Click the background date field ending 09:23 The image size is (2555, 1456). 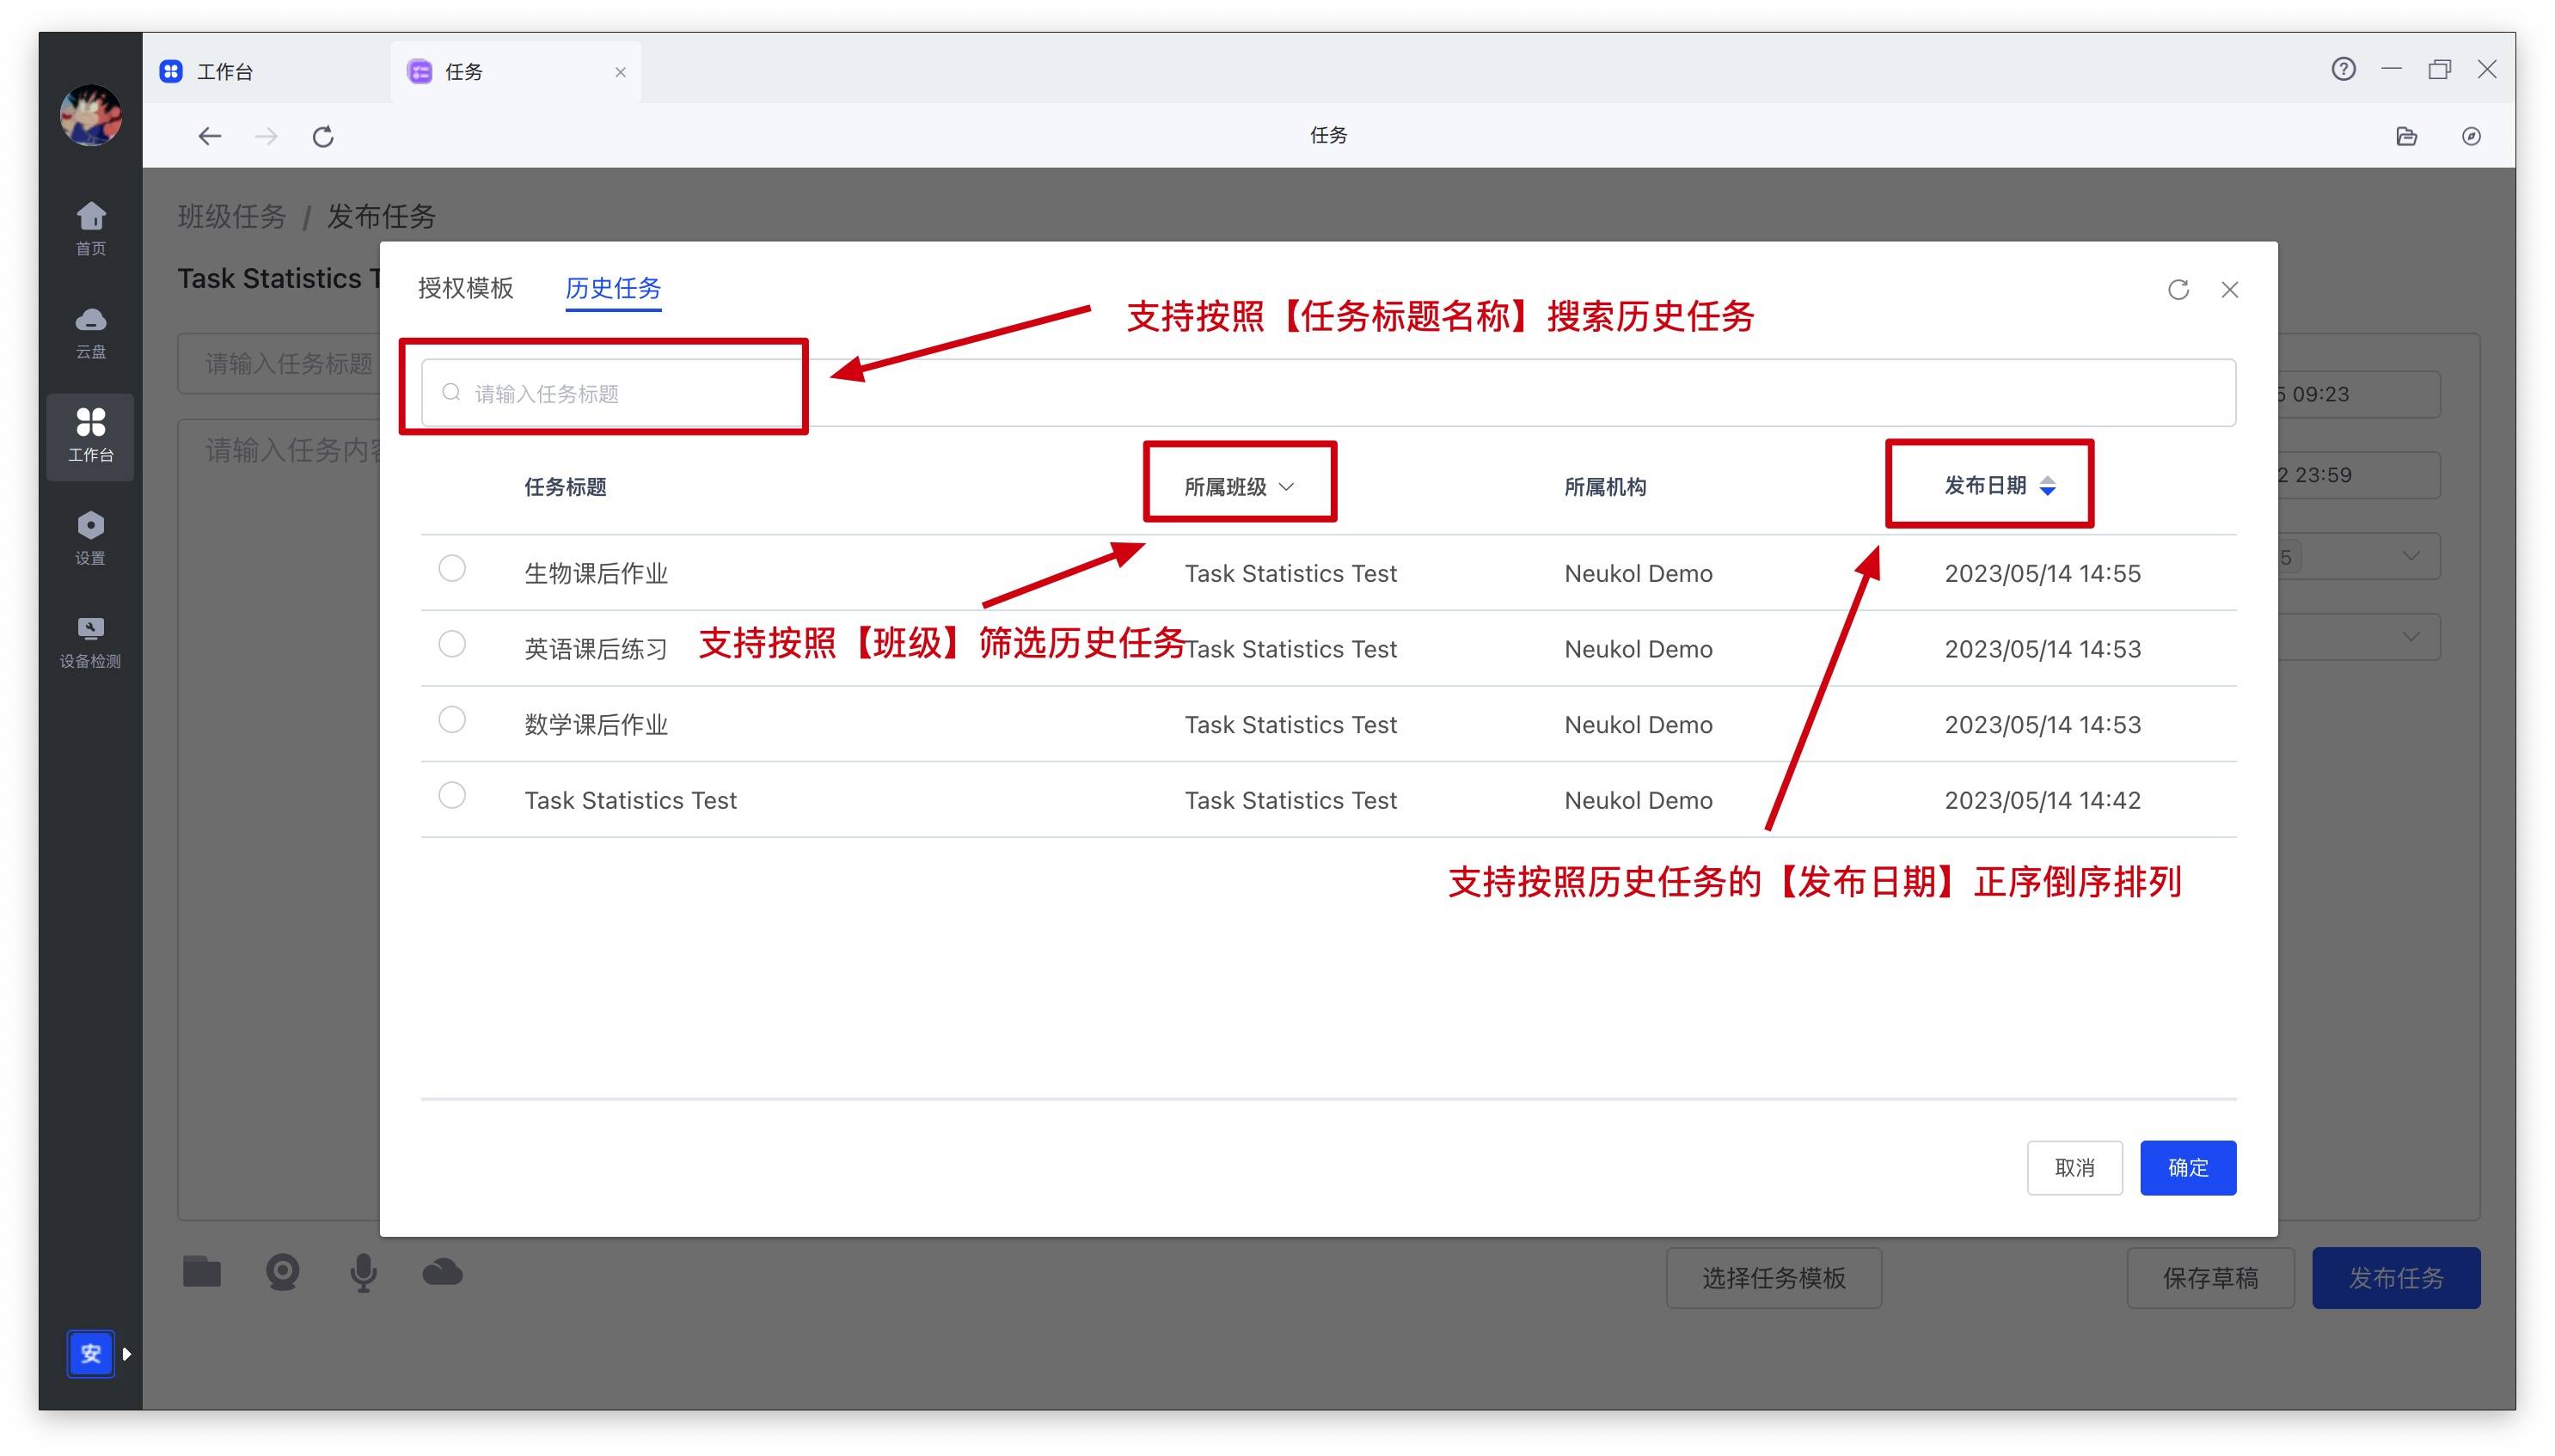click(x=2358, y=394)
